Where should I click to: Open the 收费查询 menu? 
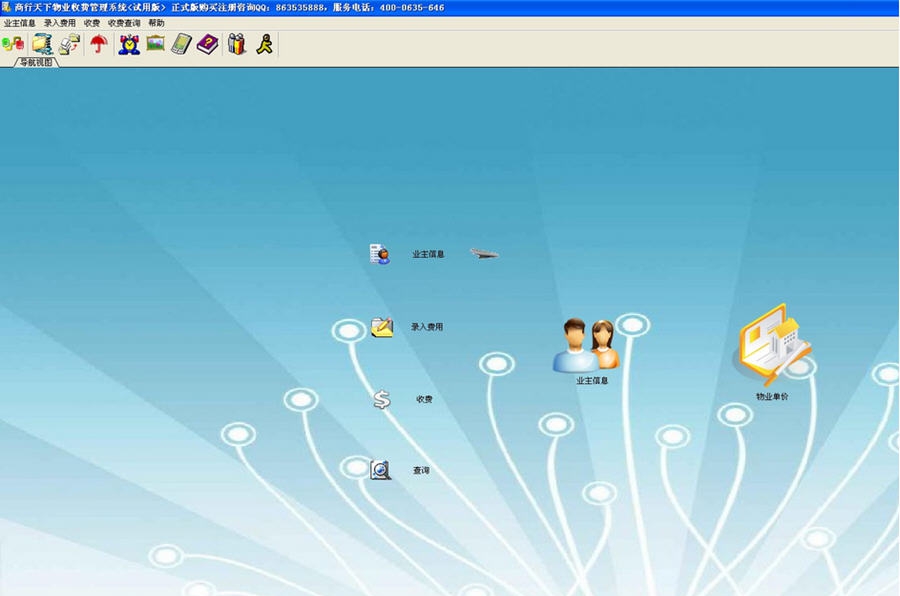[x=124, y=23]
